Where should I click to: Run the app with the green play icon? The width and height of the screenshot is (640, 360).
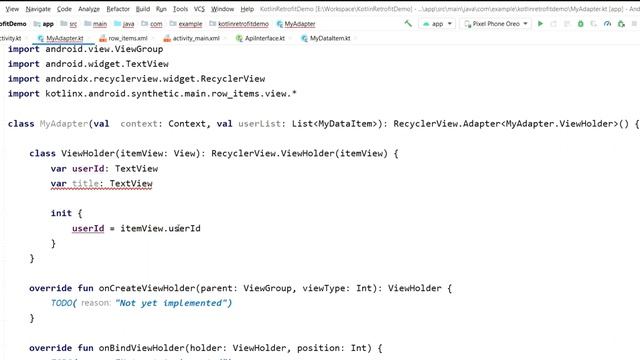tap(540, 24)
